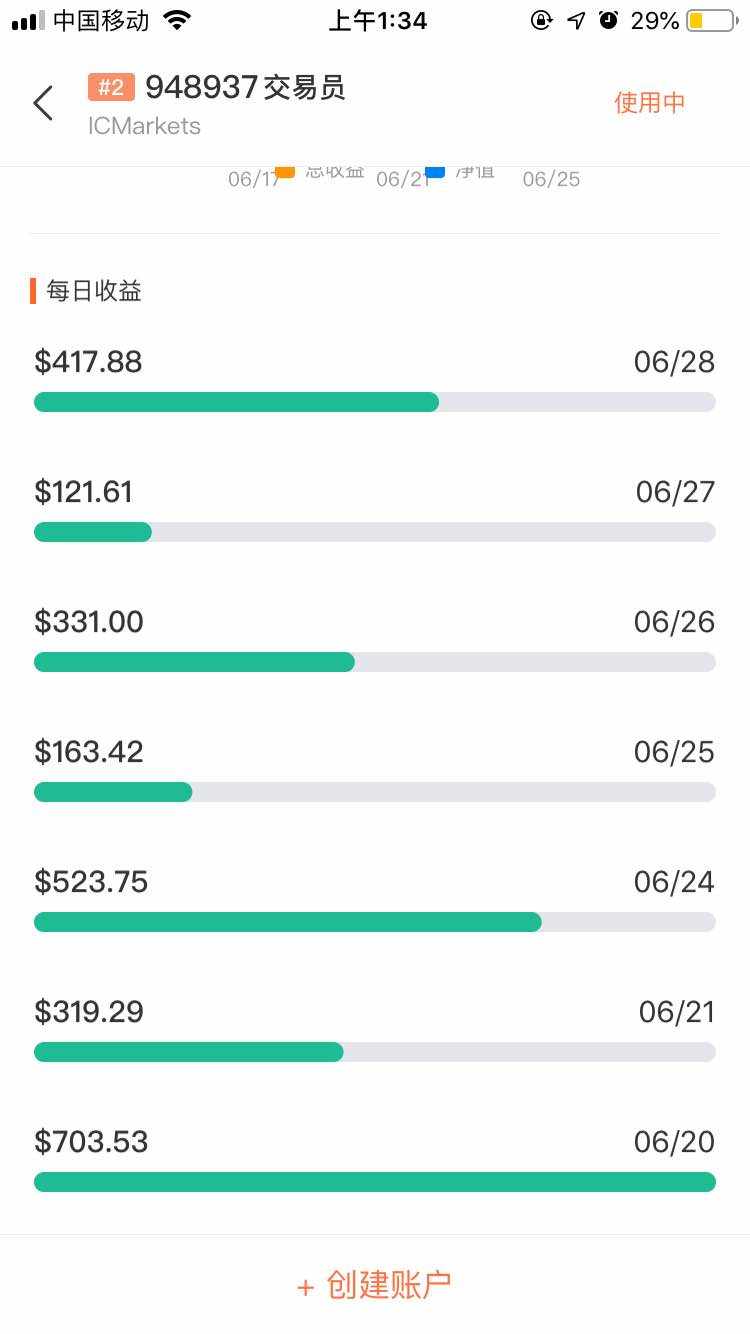Screen dimensions: 750x1334
Task: Tap the location arrow status icon
Action: click(x=576, y=20)
